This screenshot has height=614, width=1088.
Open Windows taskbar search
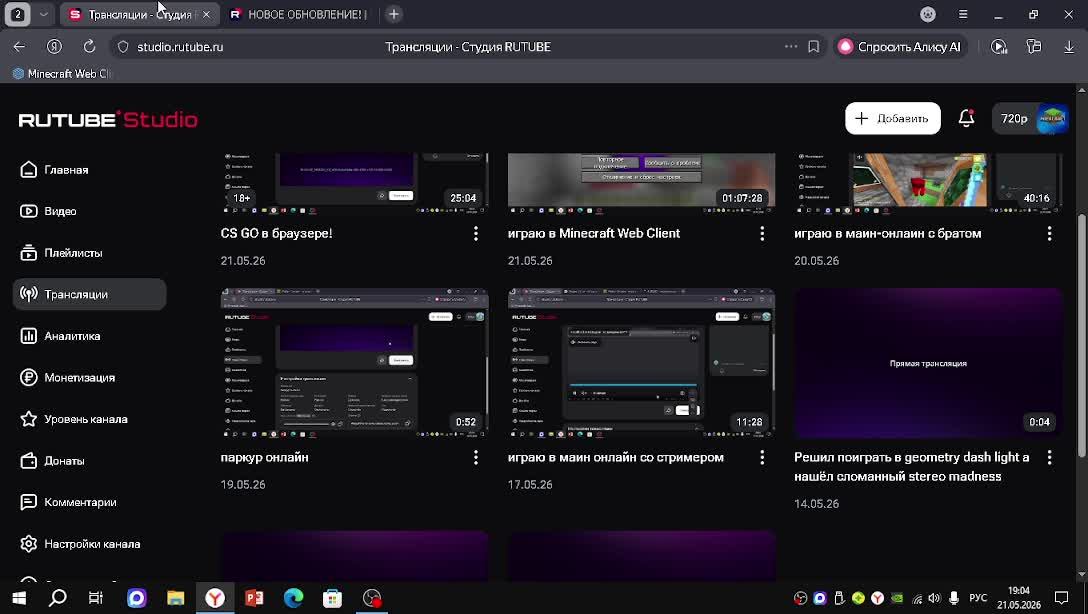[58, 597]
